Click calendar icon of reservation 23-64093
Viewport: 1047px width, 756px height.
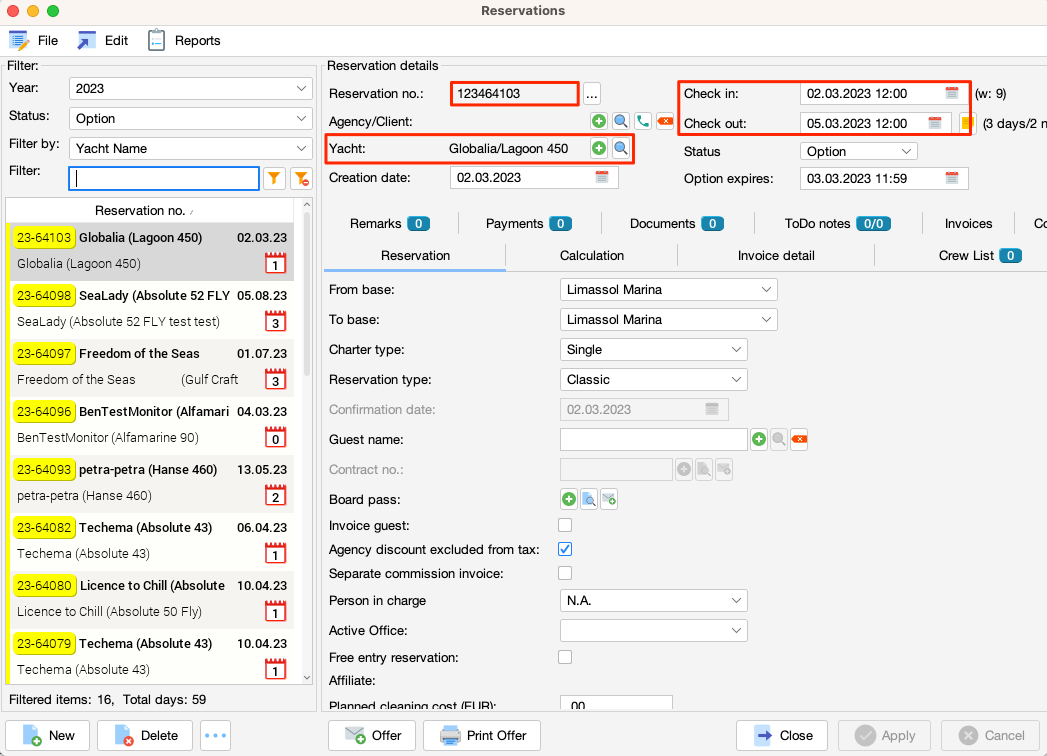pyautogui.click(x=275, y=496)
